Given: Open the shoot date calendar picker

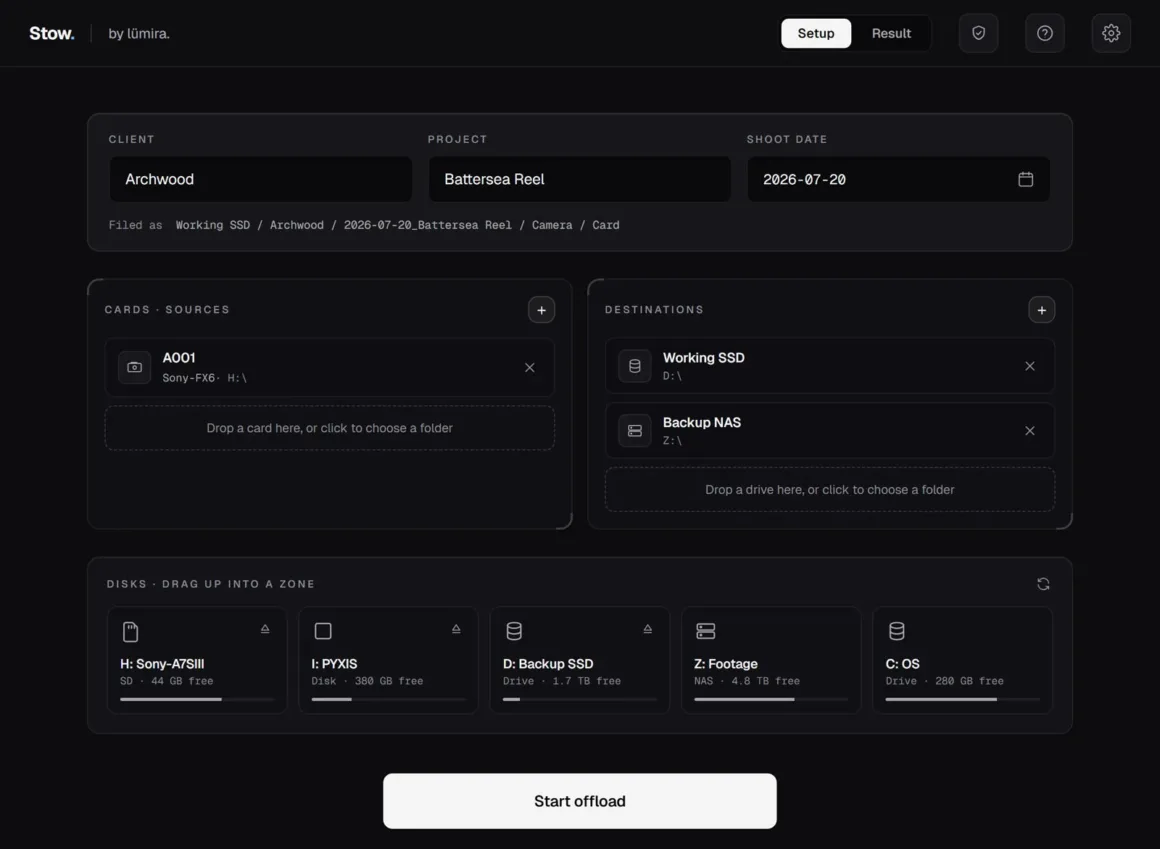Looking at the screenshot, I should [x=1025, y=180].
